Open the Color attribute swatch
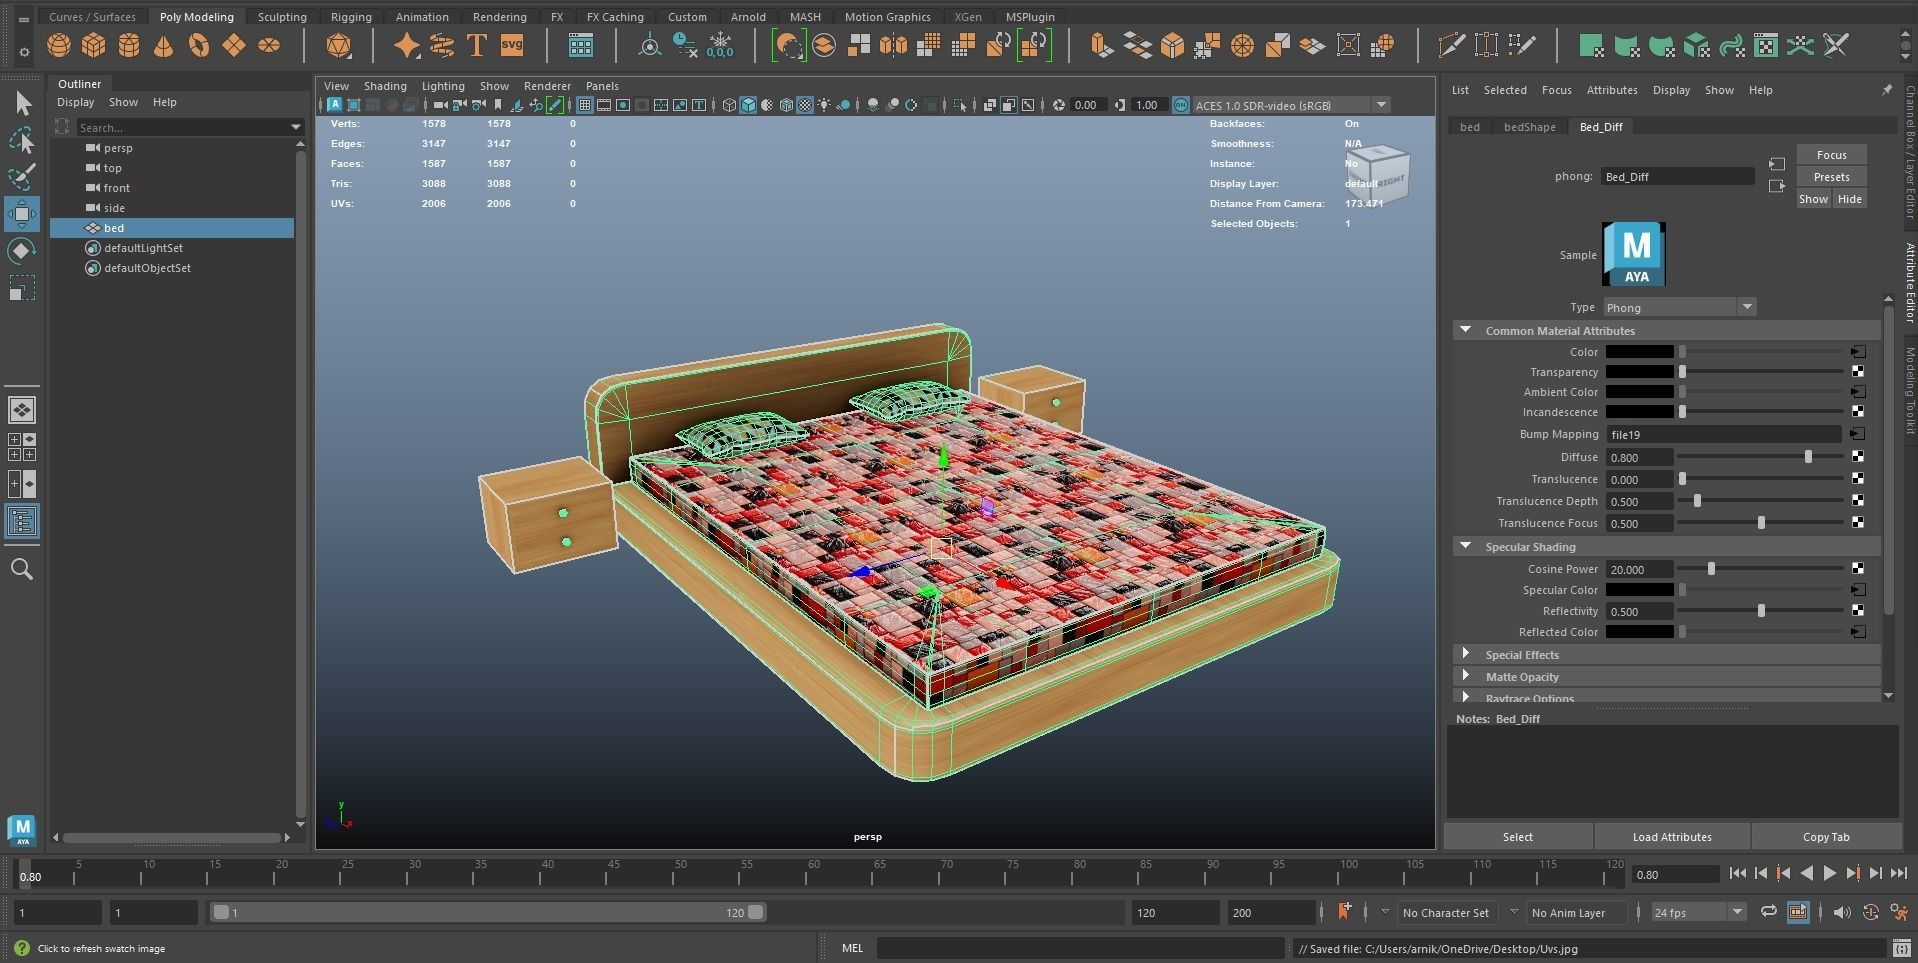 (x=1640, y=352)
